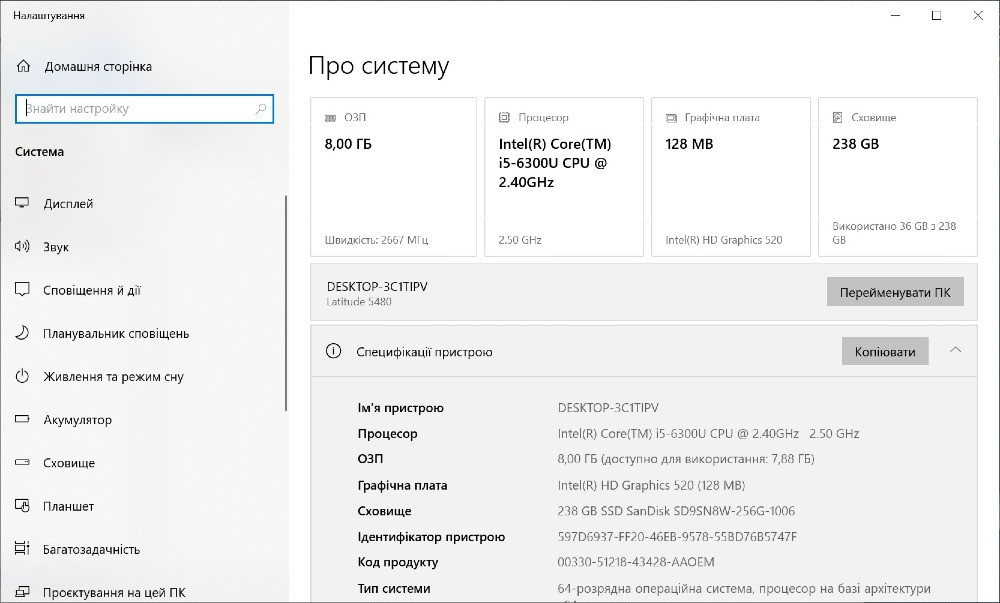
Task: Select the Дисплей sidebar icon
Action: 22,203
